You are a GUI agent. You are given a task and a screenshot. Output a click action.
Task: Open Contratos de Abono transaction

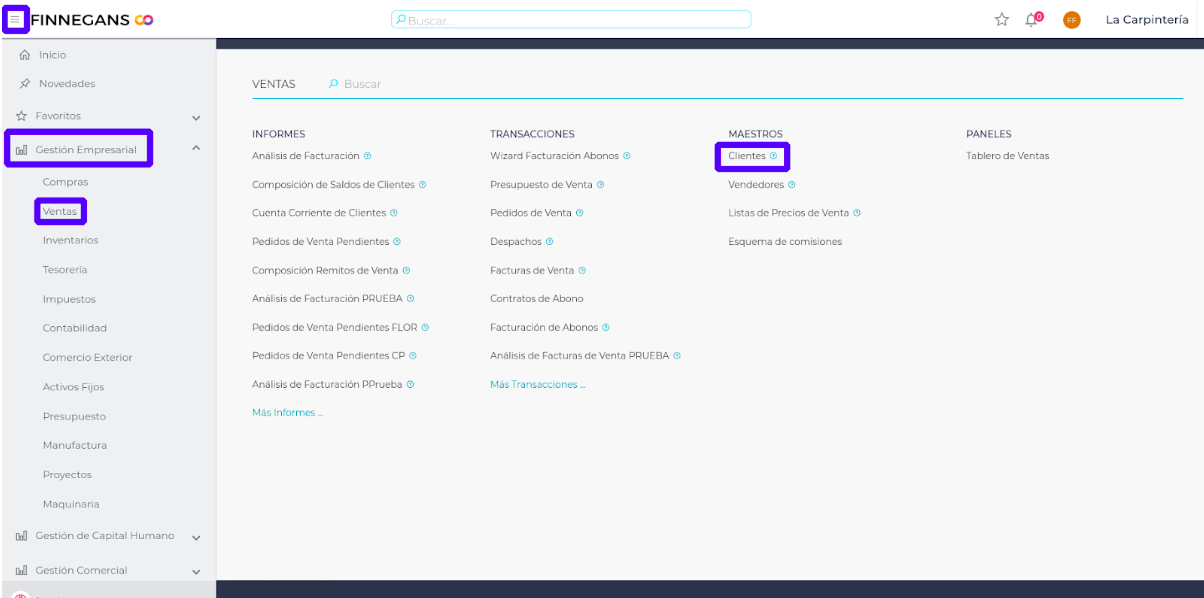(x=537, y=299)
